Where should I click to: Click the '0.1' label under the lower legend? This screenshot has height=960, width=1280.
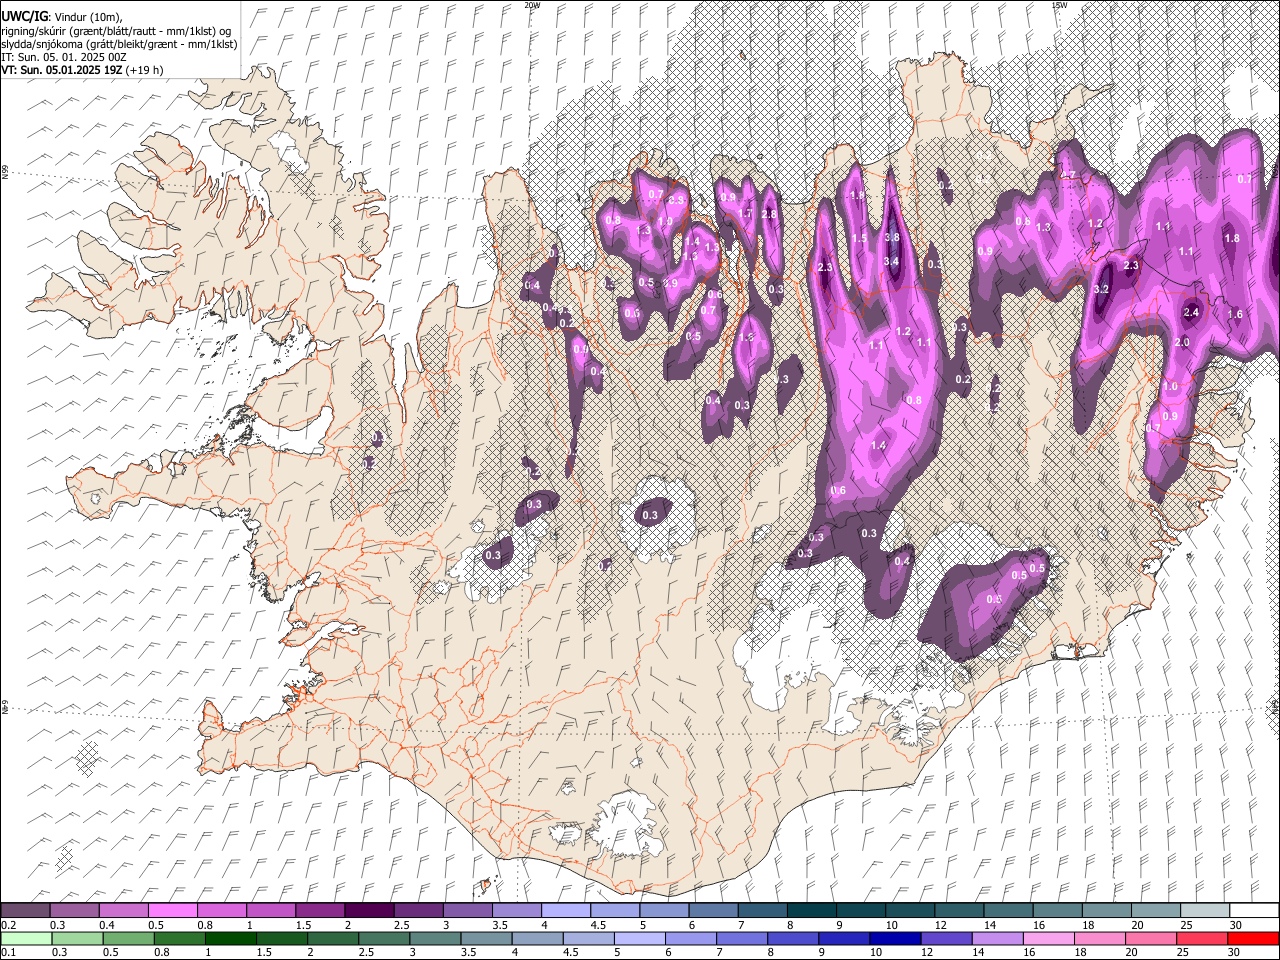click(7, 953)
